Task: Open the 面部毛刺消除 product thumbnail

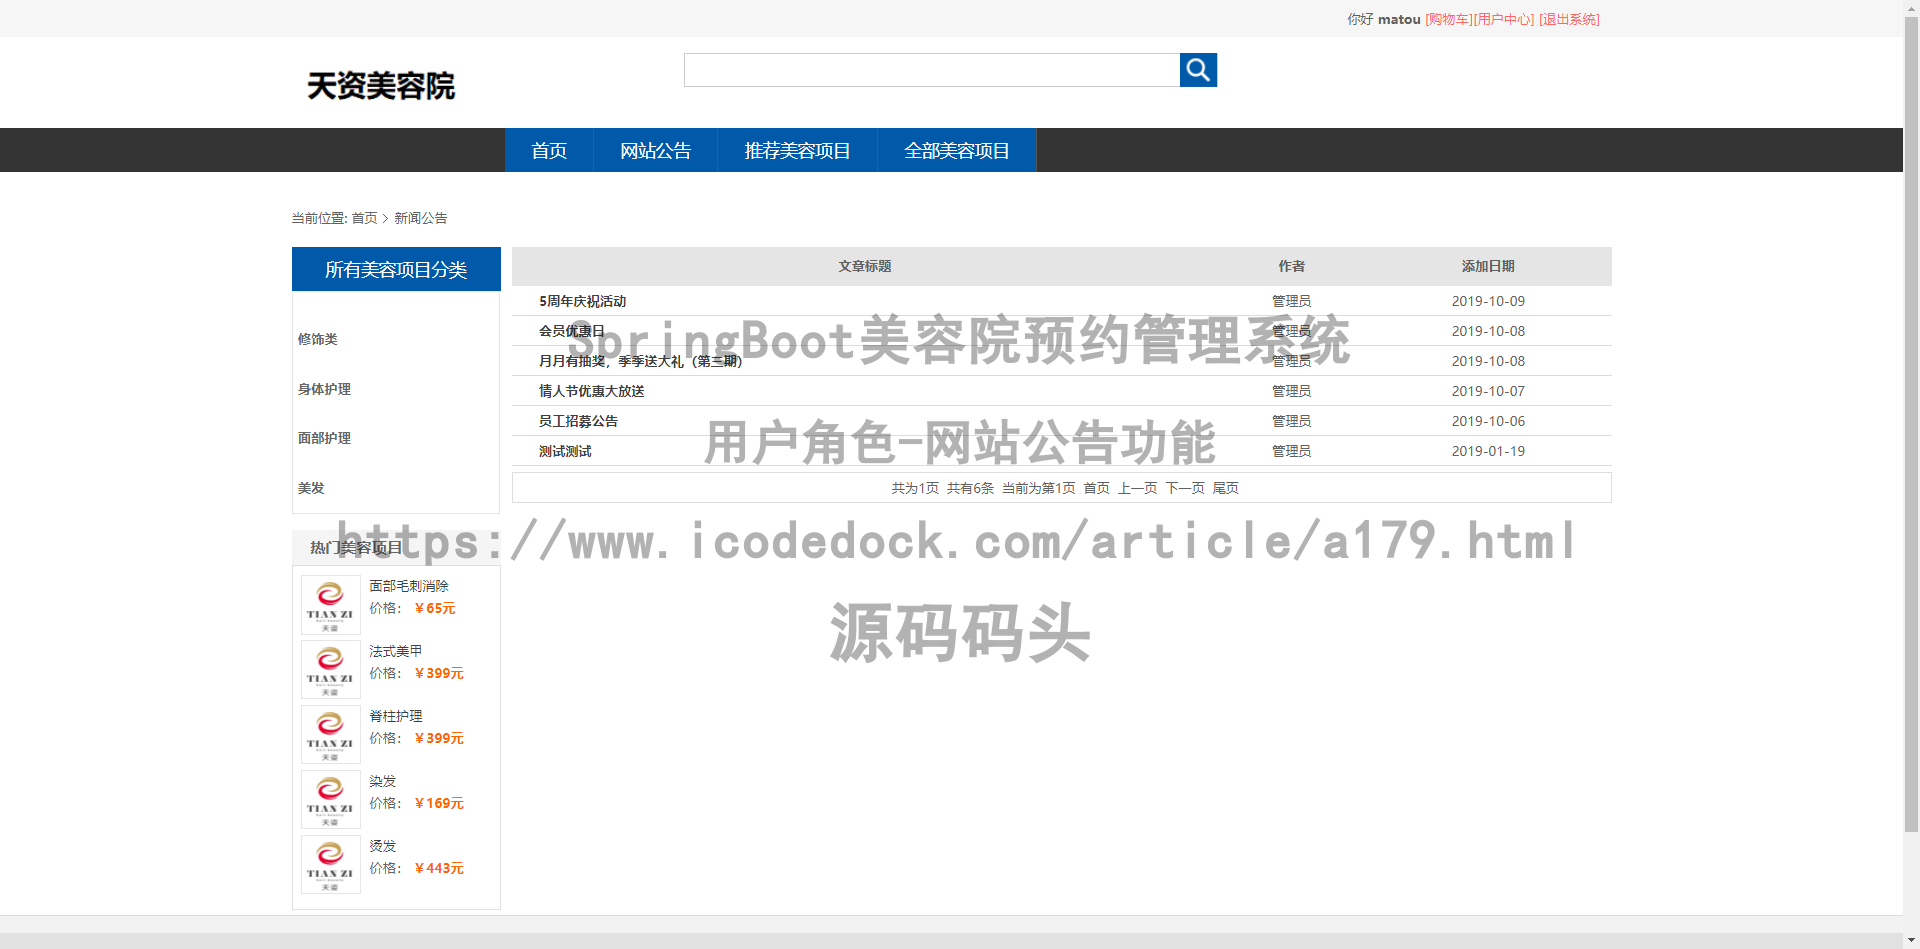Action: pos(331,605)
